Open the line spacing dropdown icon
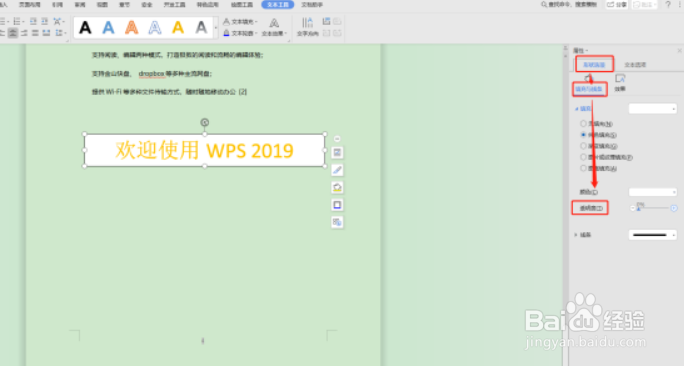The width and height of the screenshot is (684, 366). (x=60, y=33)
